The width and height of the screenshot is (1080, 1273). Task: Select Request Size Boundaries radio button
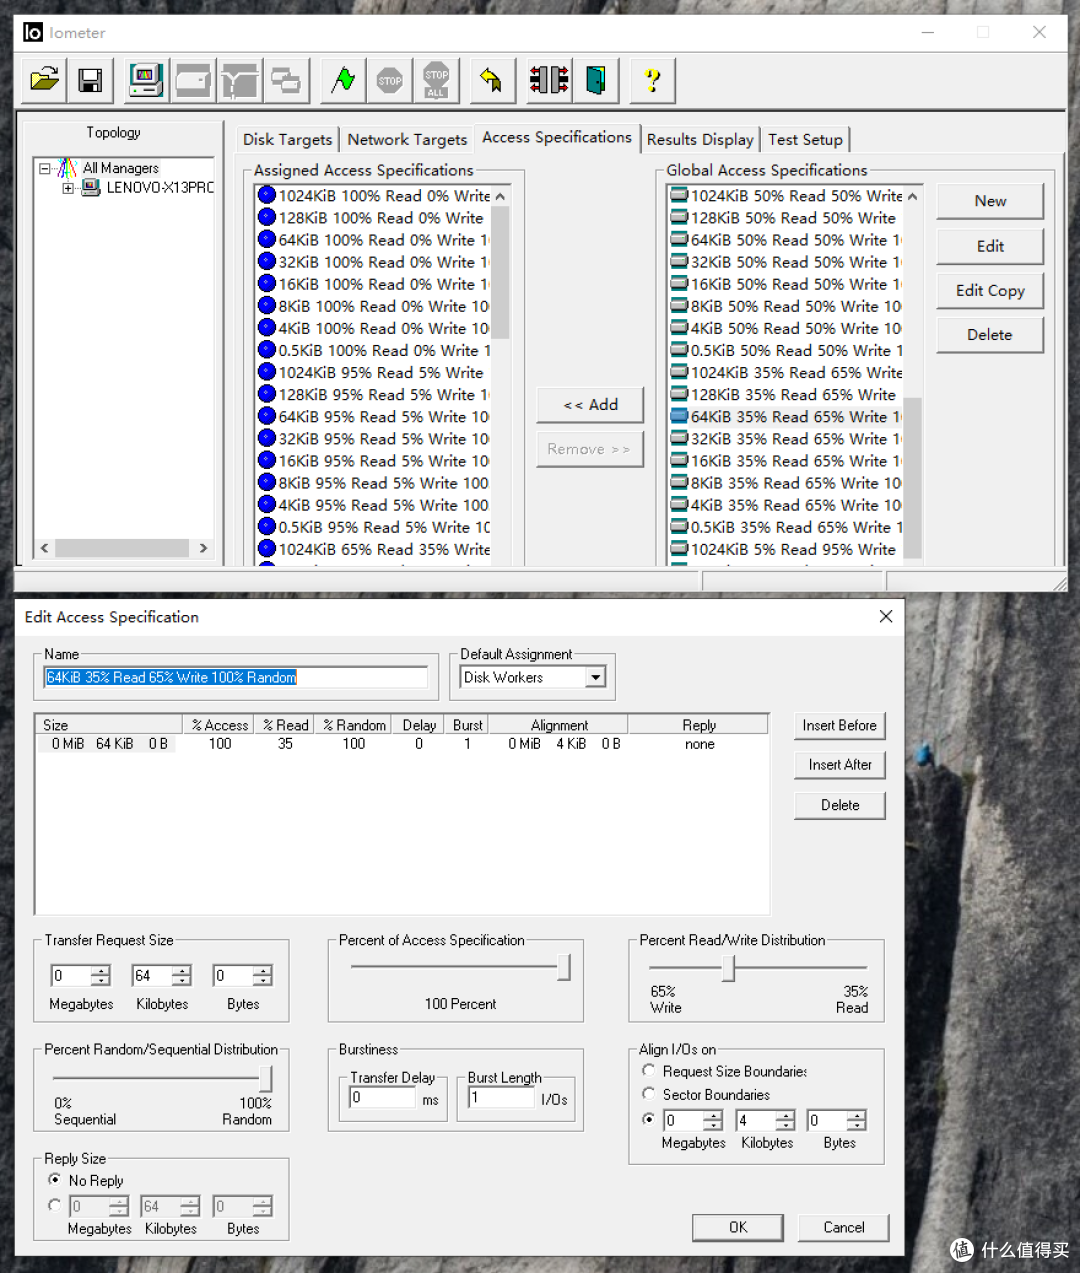648,1071
